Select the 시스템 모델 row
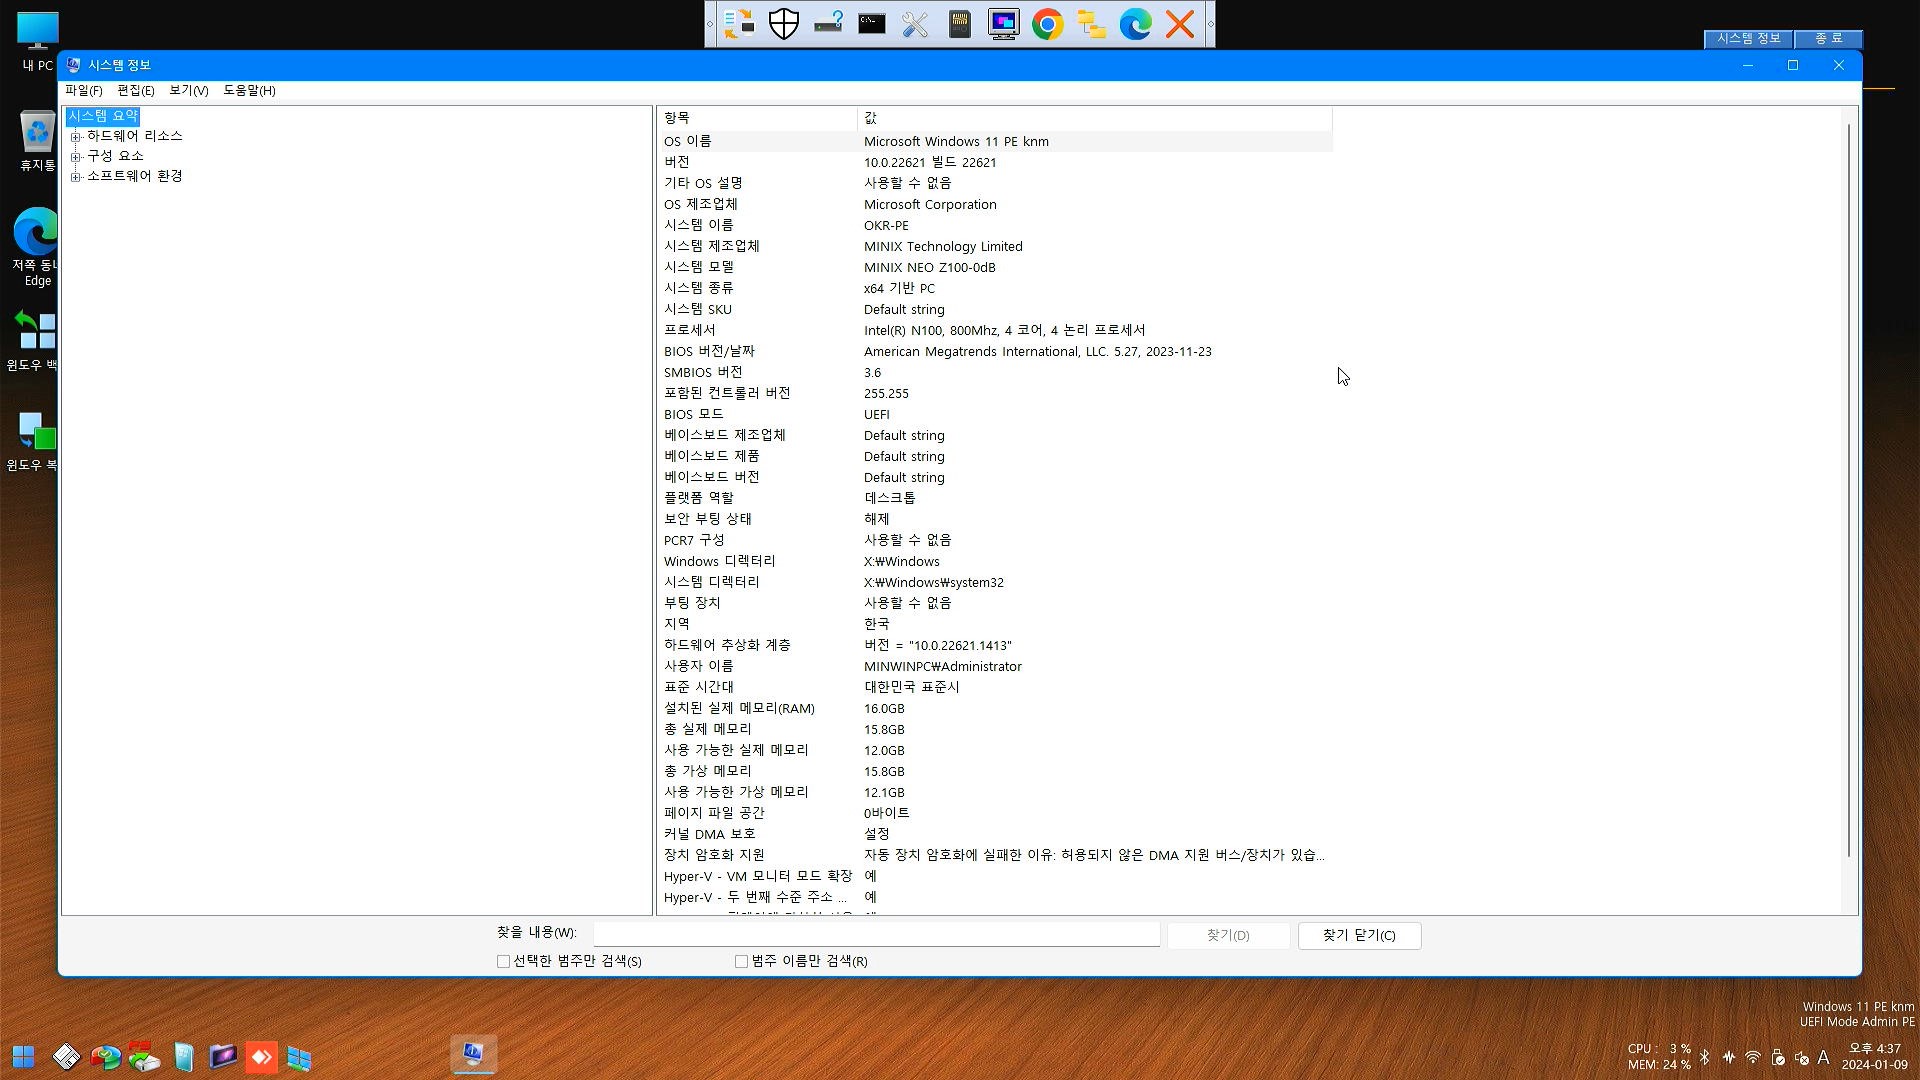 995,267
